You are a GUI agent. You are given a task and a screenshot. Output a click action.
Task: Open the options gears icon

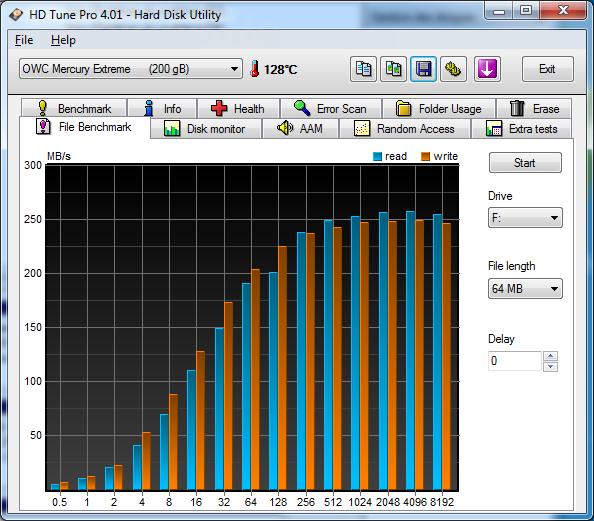[453, 69]
